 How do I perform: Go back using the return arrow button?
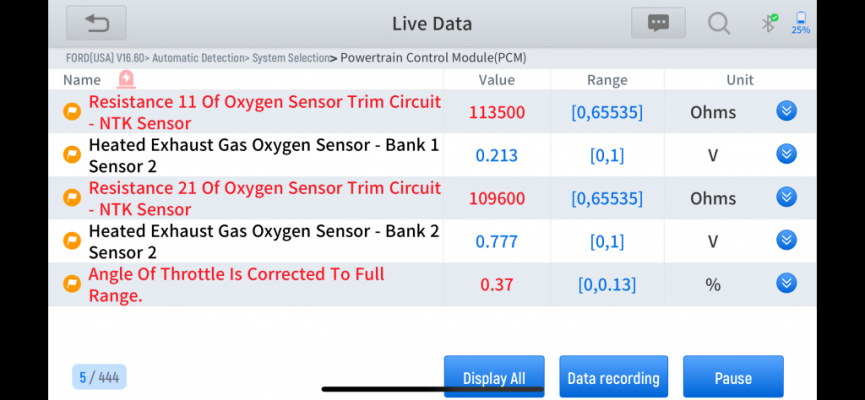pos(97,23)
